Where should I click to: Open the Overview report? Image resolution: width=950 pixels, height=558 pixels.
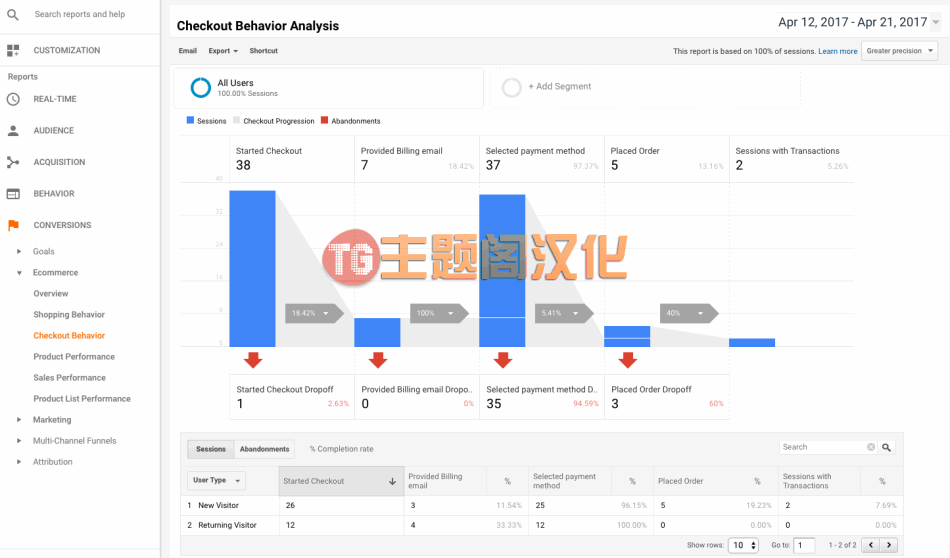[51, 293]
